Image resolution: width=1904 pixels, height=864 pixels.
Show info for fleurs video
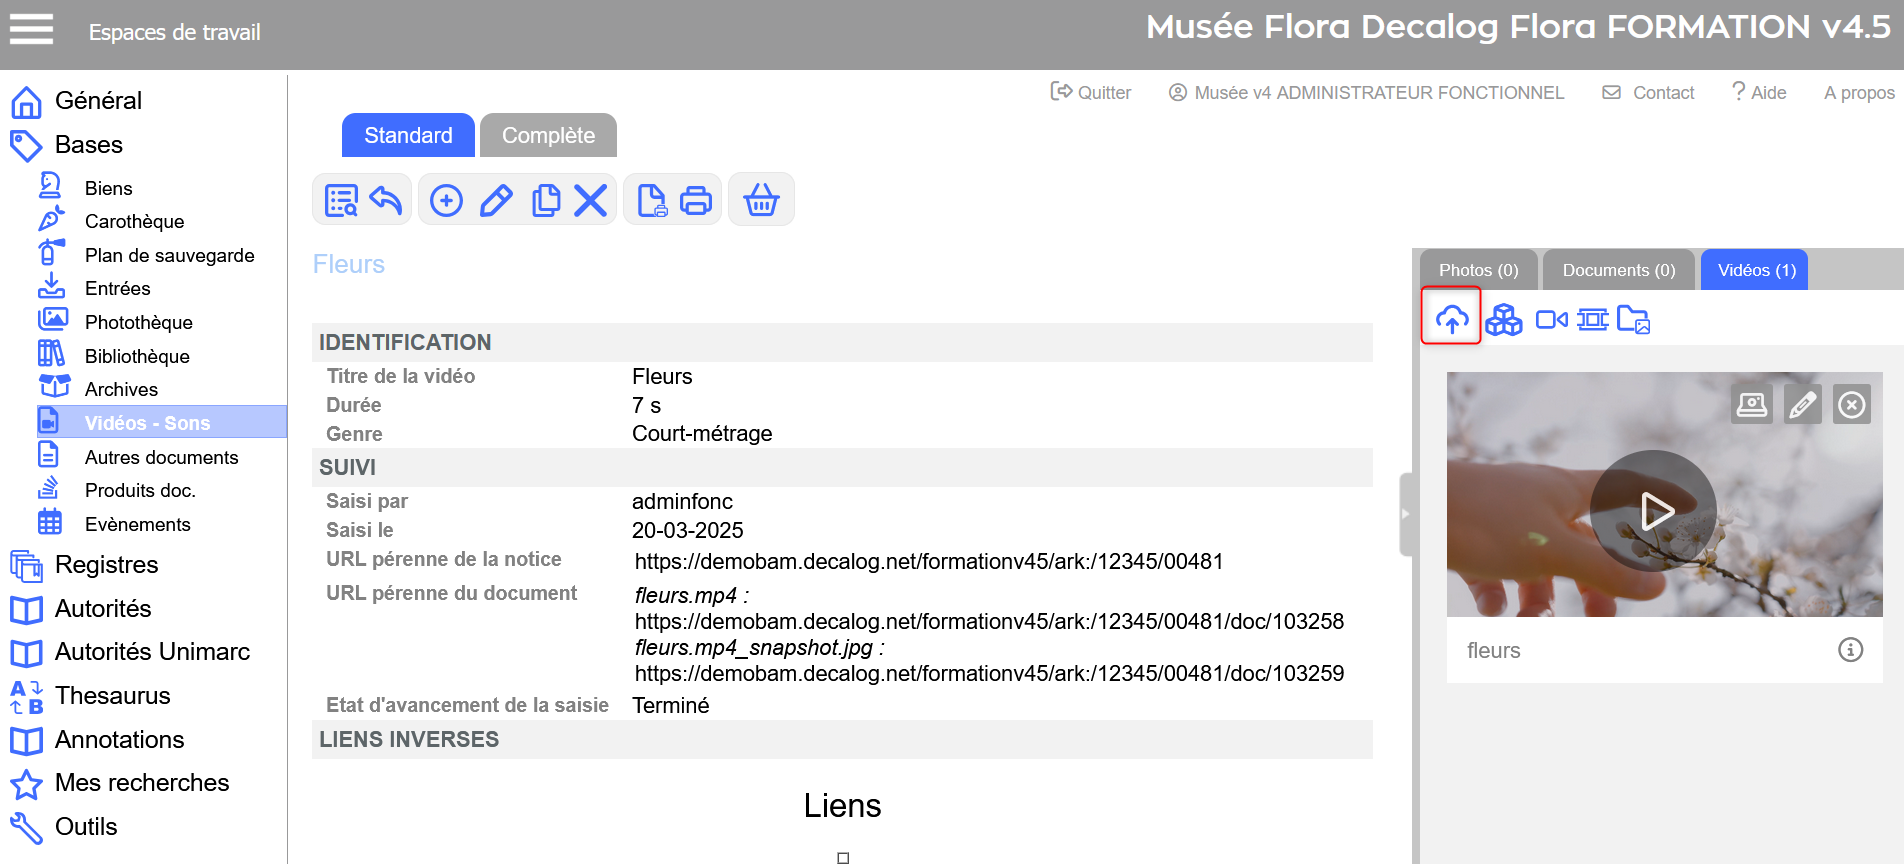coord(1850,650)
